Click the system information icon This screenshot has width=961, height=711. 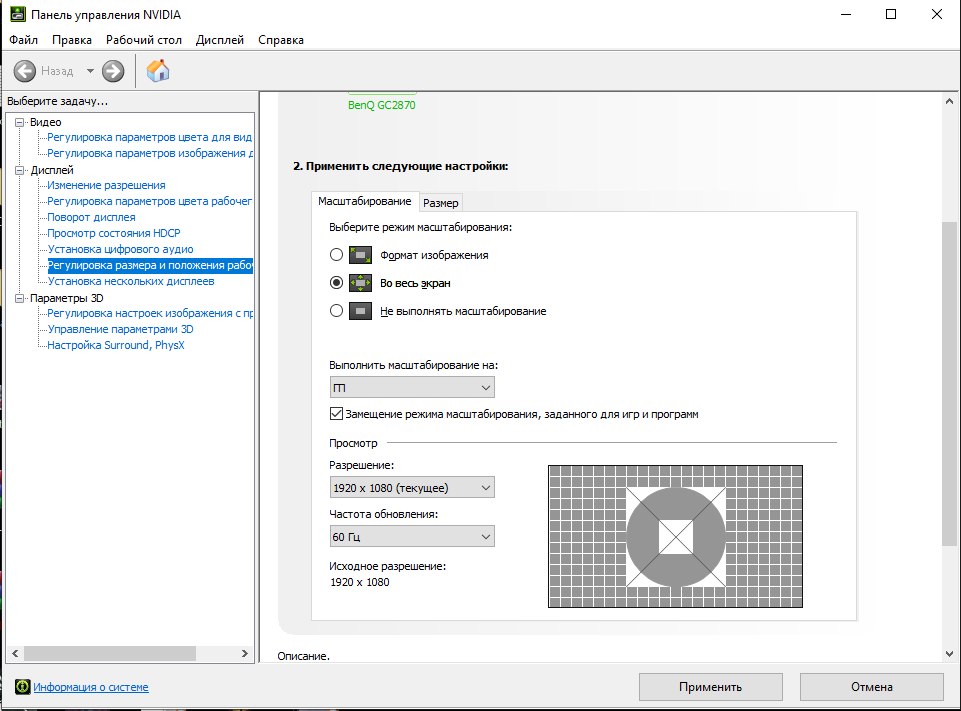(x=22, y=687)
